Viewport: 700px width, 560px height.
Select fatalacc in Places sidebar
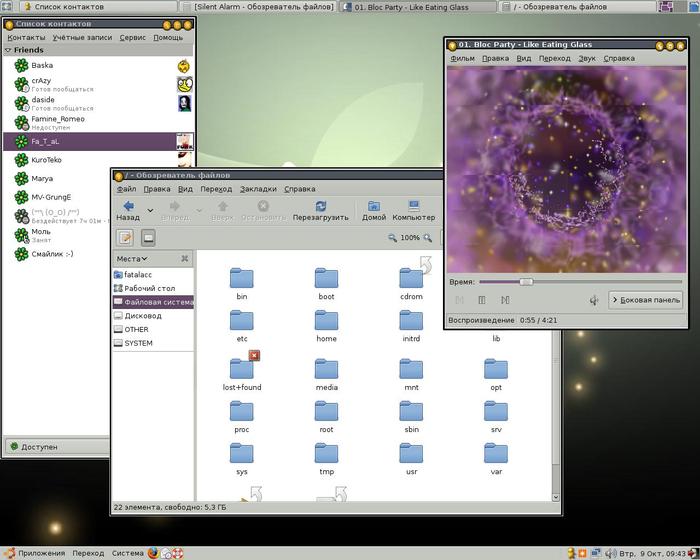click(153, 275)
